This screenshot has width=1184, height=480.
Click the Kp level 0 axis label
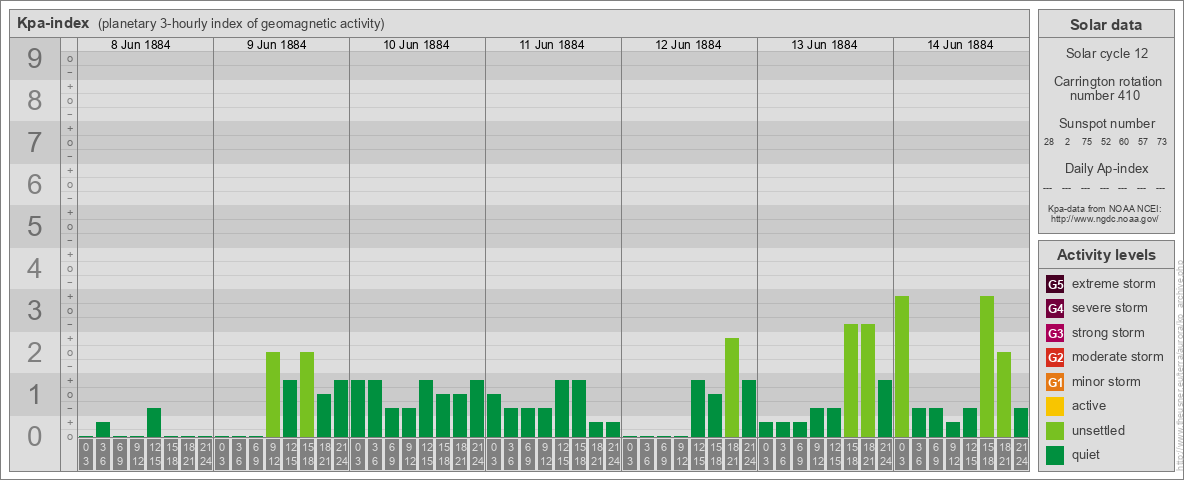[x=35, y=436]
